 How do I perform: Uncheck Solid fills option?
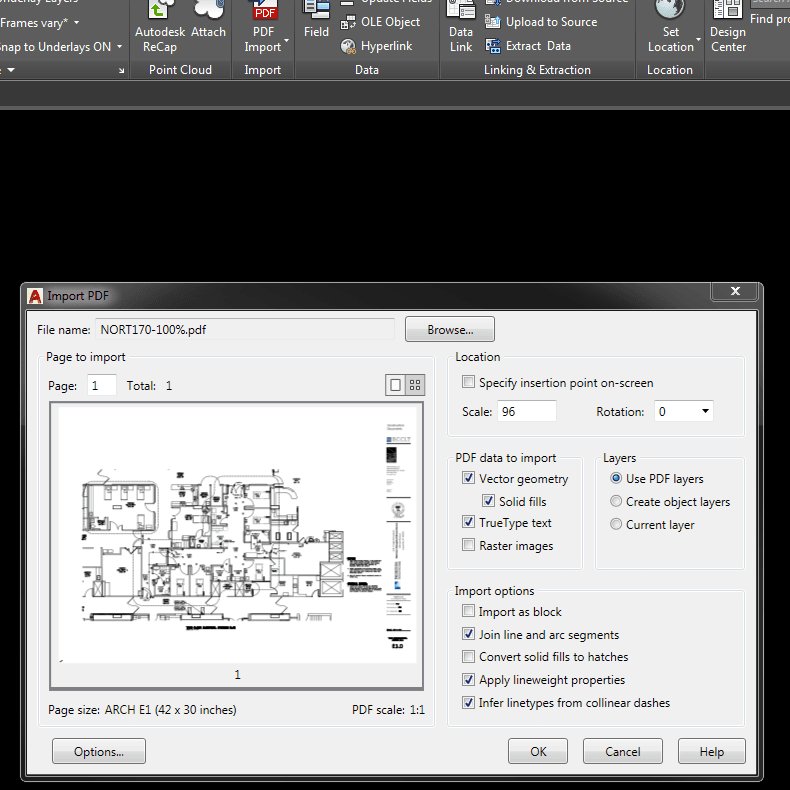tap(488, 500)
